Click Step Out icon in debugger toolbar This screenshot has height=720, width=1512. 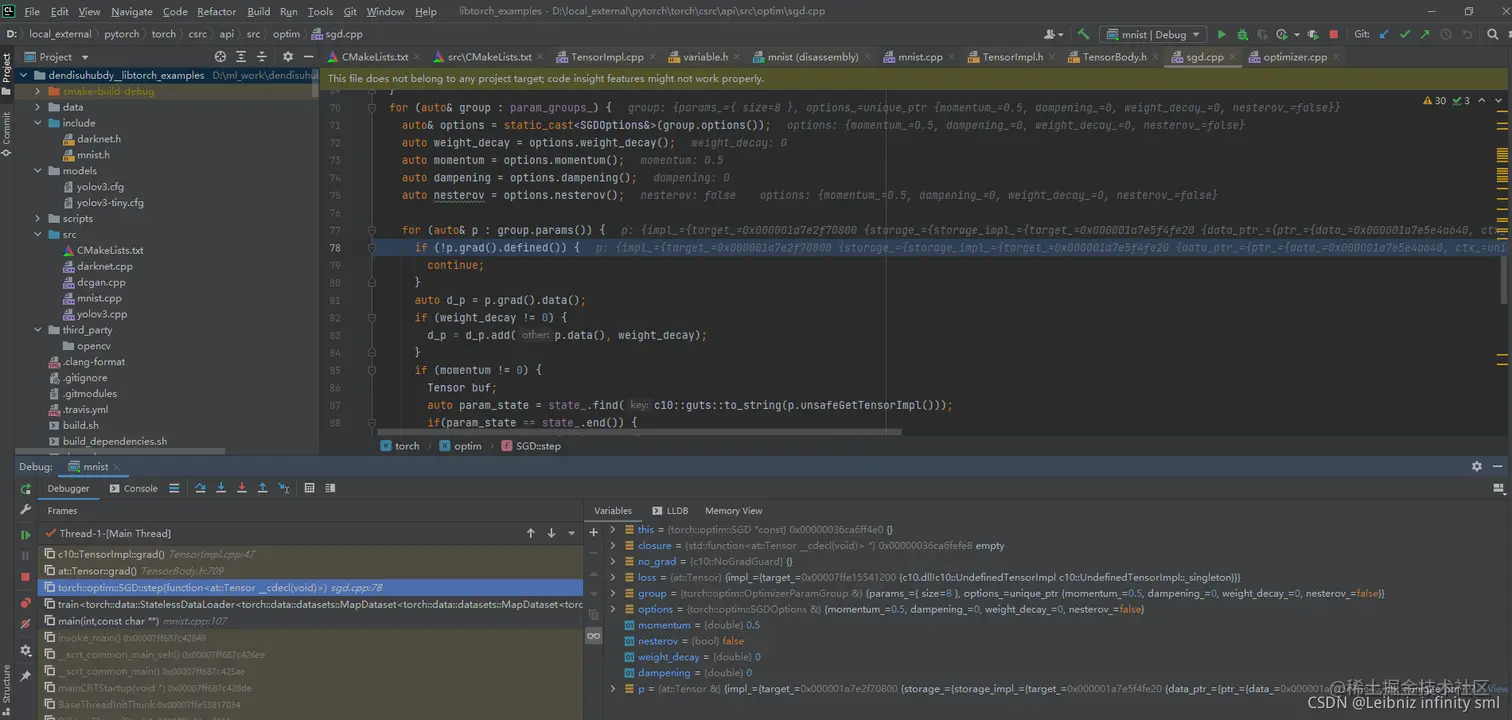tap(262, 488)
